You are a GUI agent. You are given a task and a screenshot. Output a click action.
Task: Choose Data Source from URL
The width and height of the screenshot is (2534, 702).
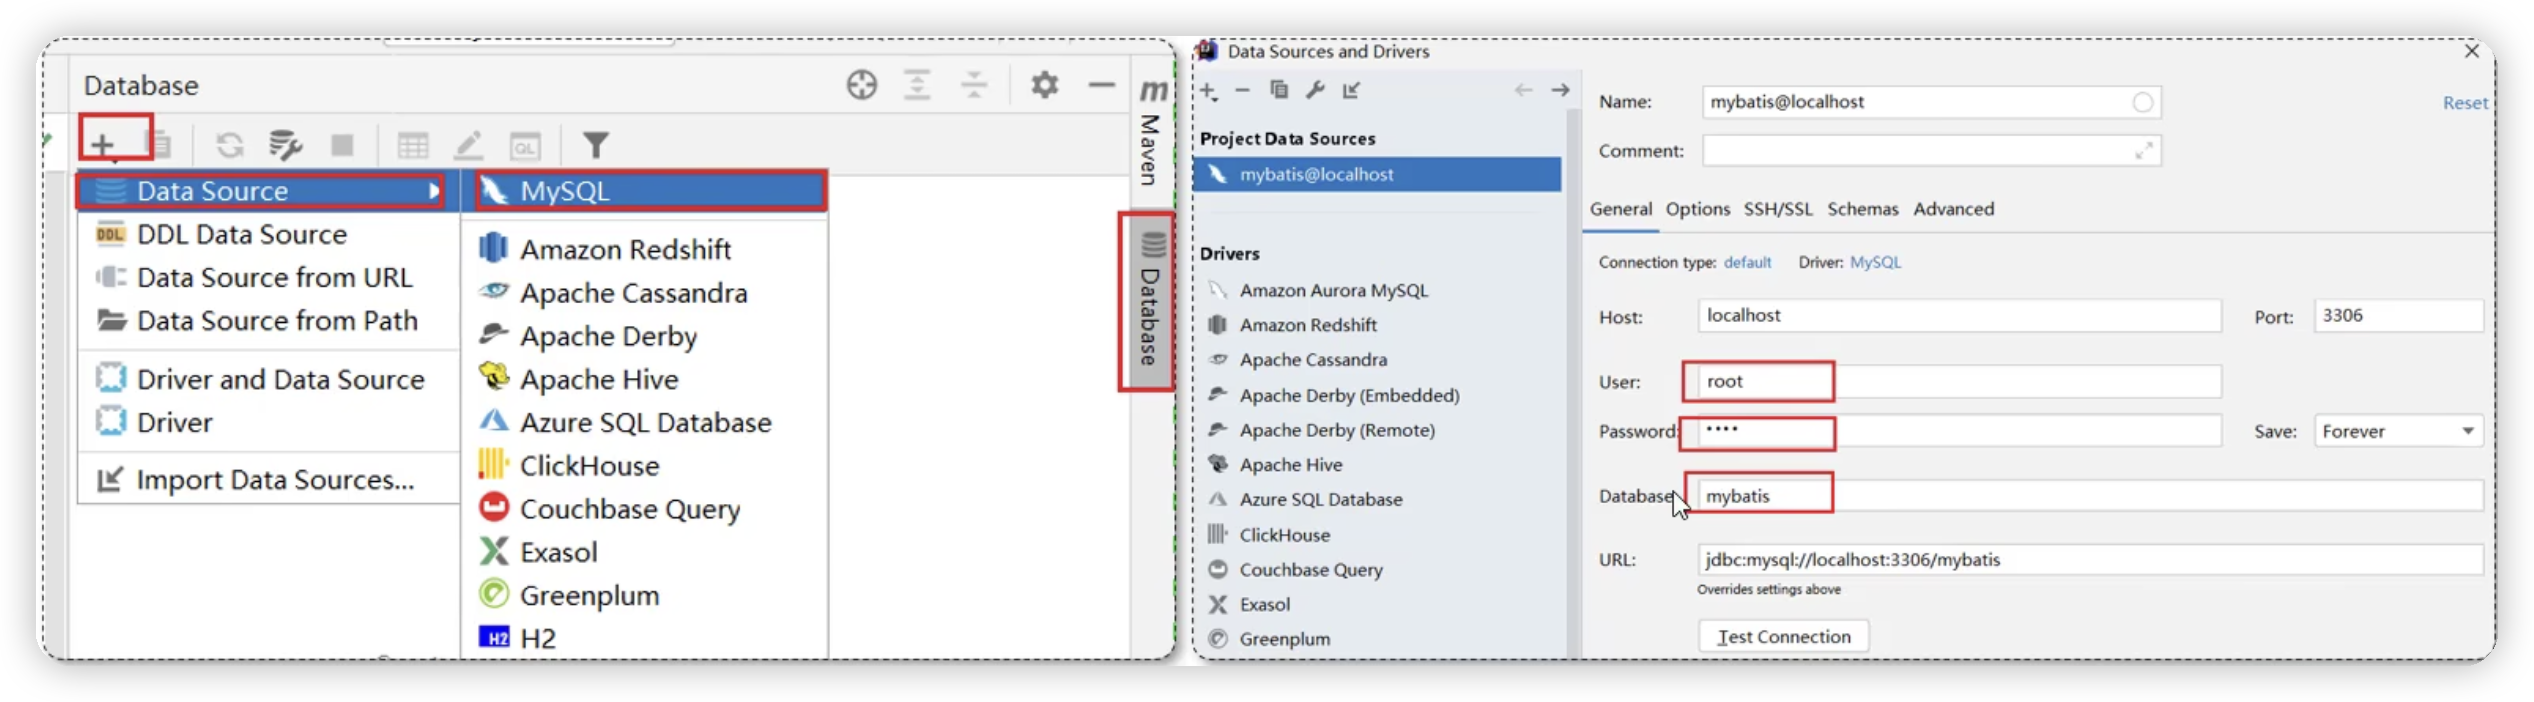(268, 277)
